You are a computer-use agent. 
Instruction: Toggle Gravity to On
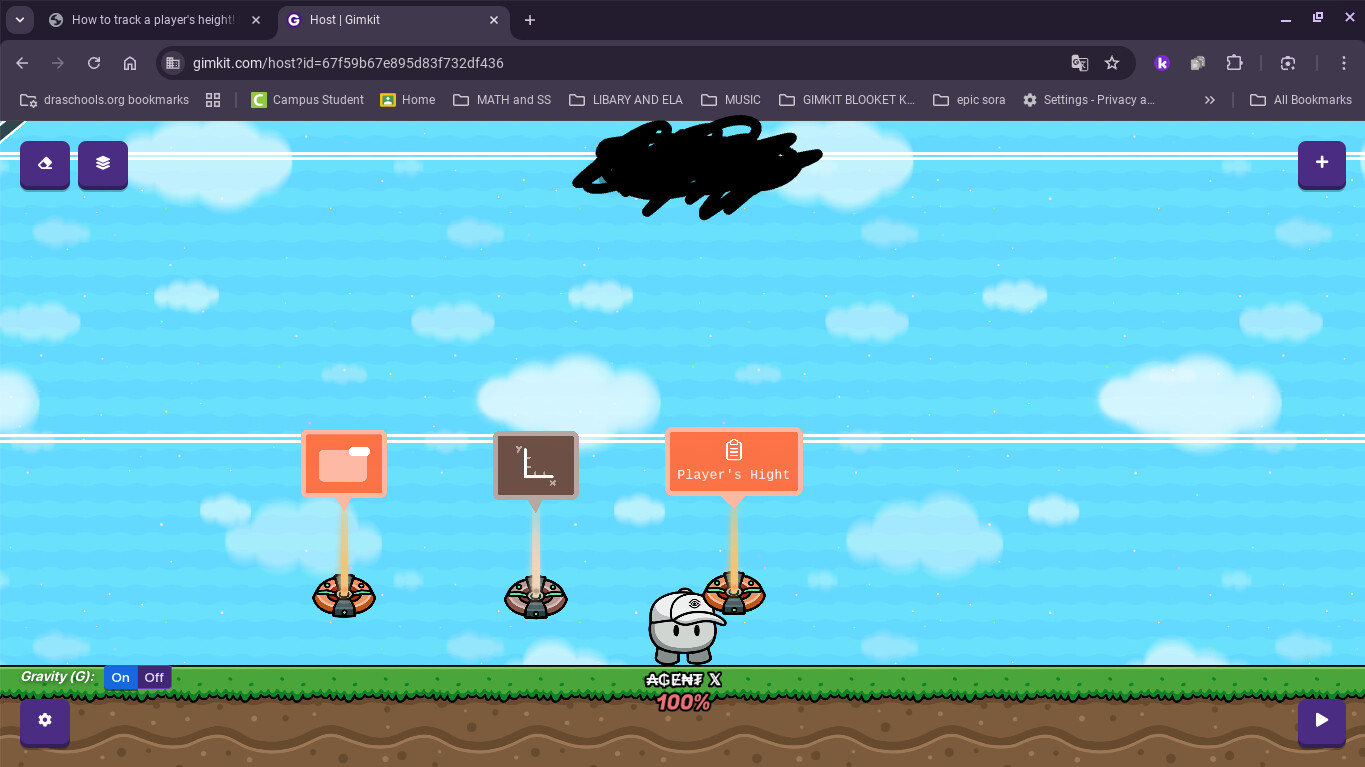(120, 677)
